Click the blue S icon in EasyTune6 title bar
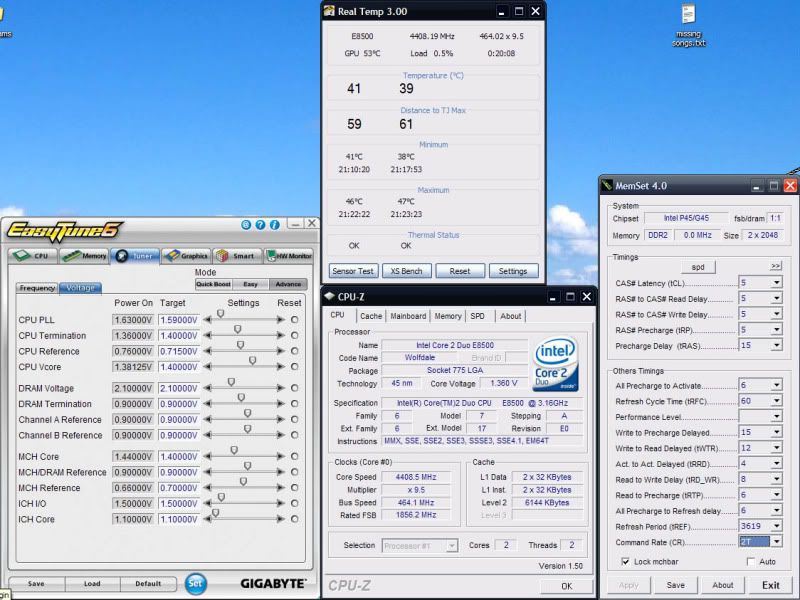This screenshot has height=600, width=800. click(246, 224)
